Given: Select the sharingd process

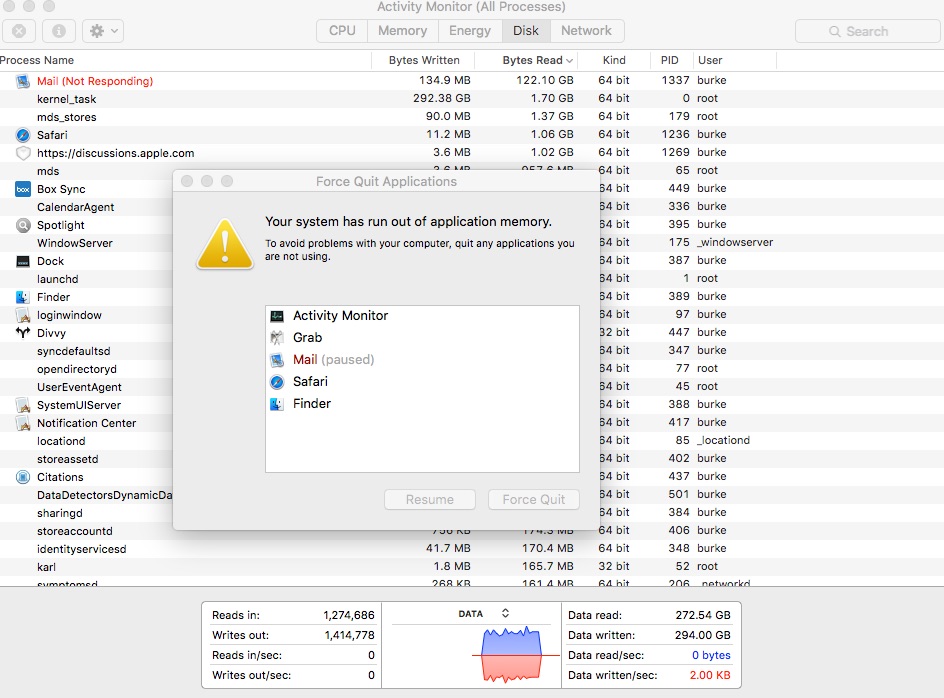Looking at the screenshot, I should pos(60,513).
